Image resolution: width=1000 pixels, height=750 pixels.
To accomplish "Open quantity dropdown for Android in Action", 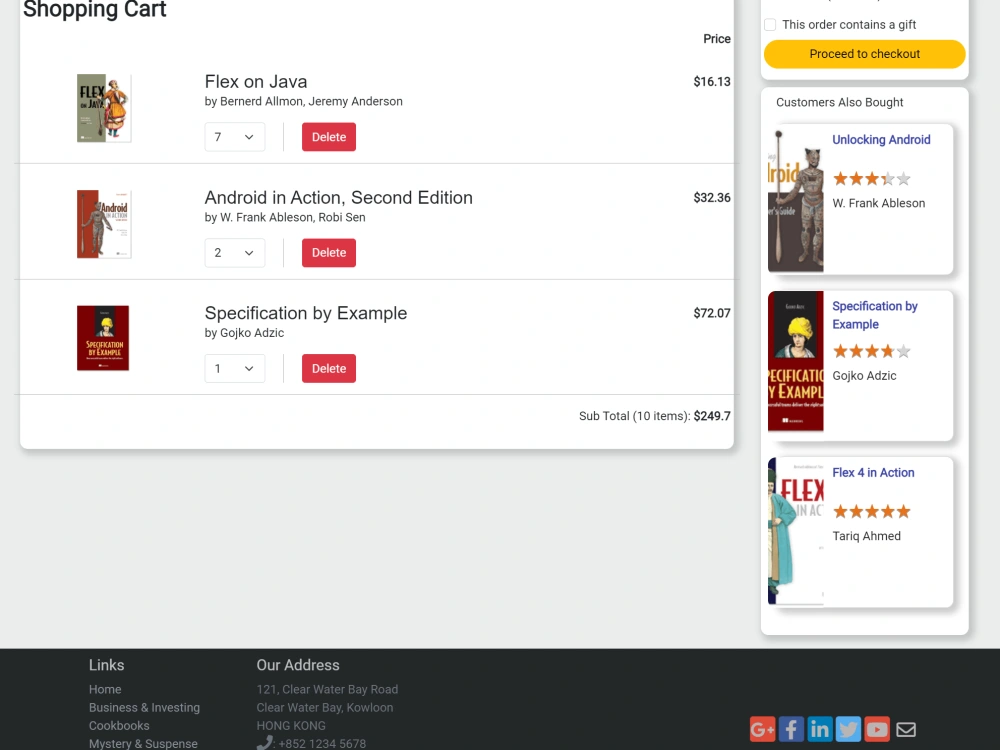I will [235, 253].
